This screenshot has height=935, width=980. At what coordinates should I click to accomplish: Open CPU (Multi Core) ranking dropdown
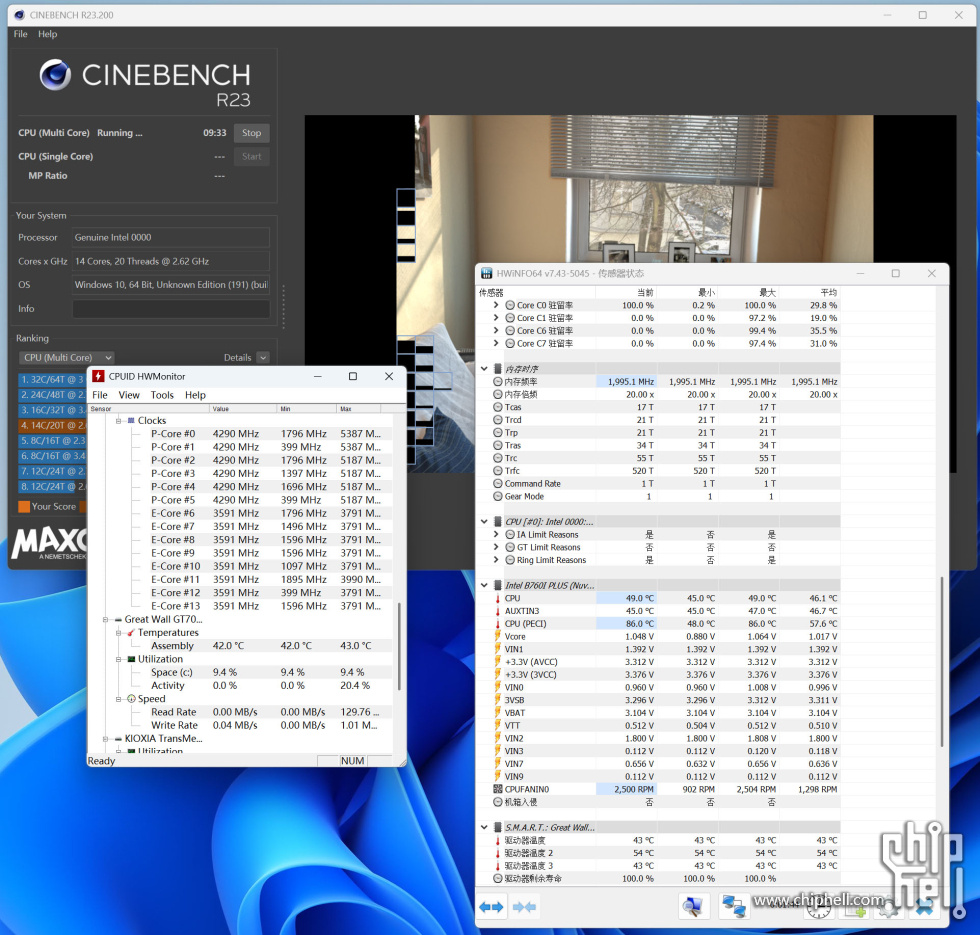(x=66, y=358)
